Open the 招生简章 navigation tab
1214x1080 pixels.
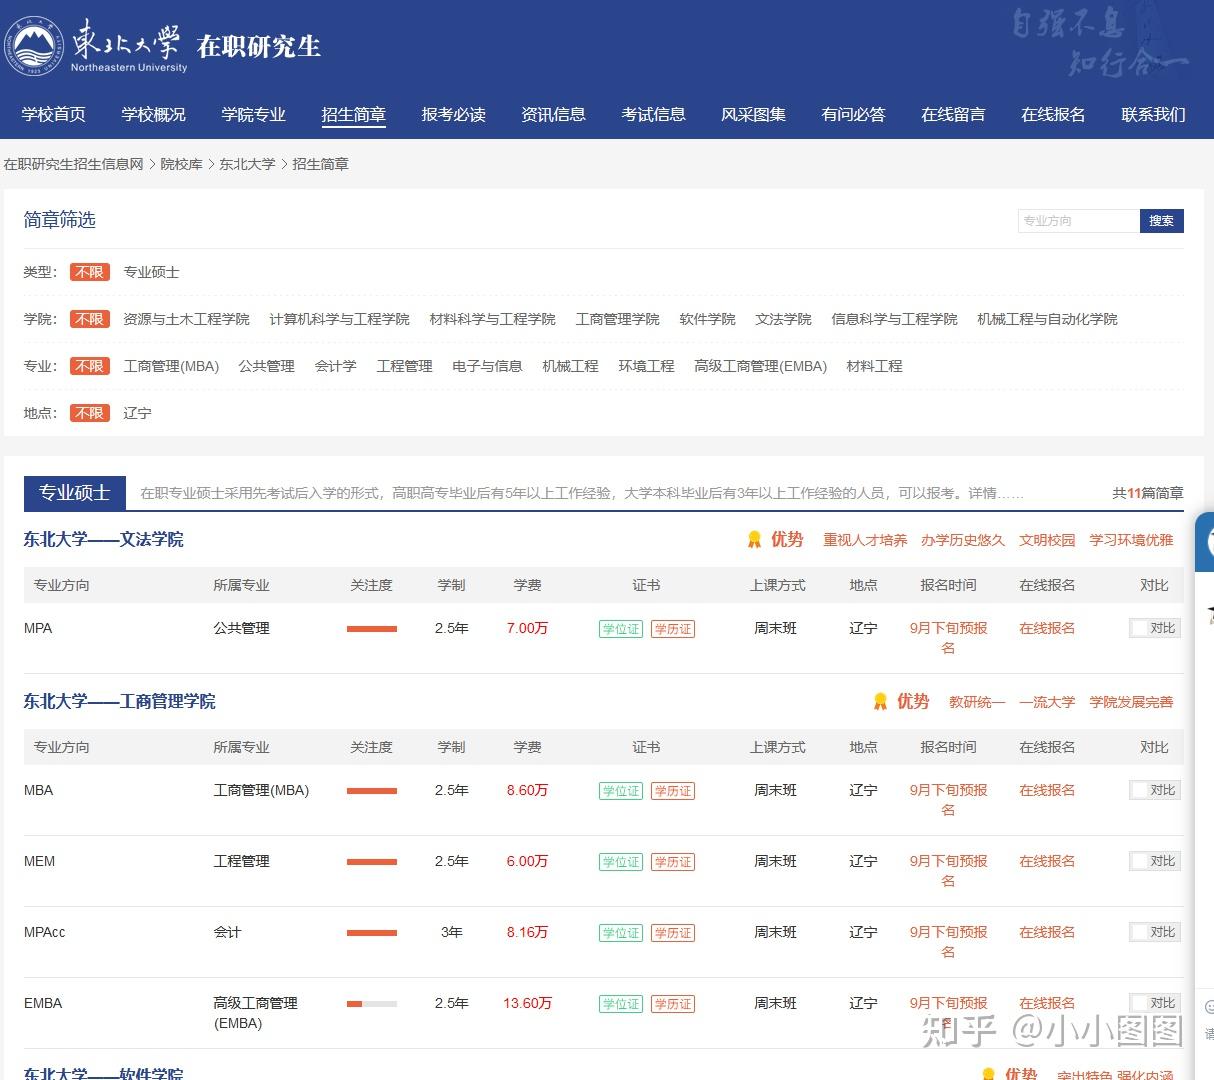[354, 114]
